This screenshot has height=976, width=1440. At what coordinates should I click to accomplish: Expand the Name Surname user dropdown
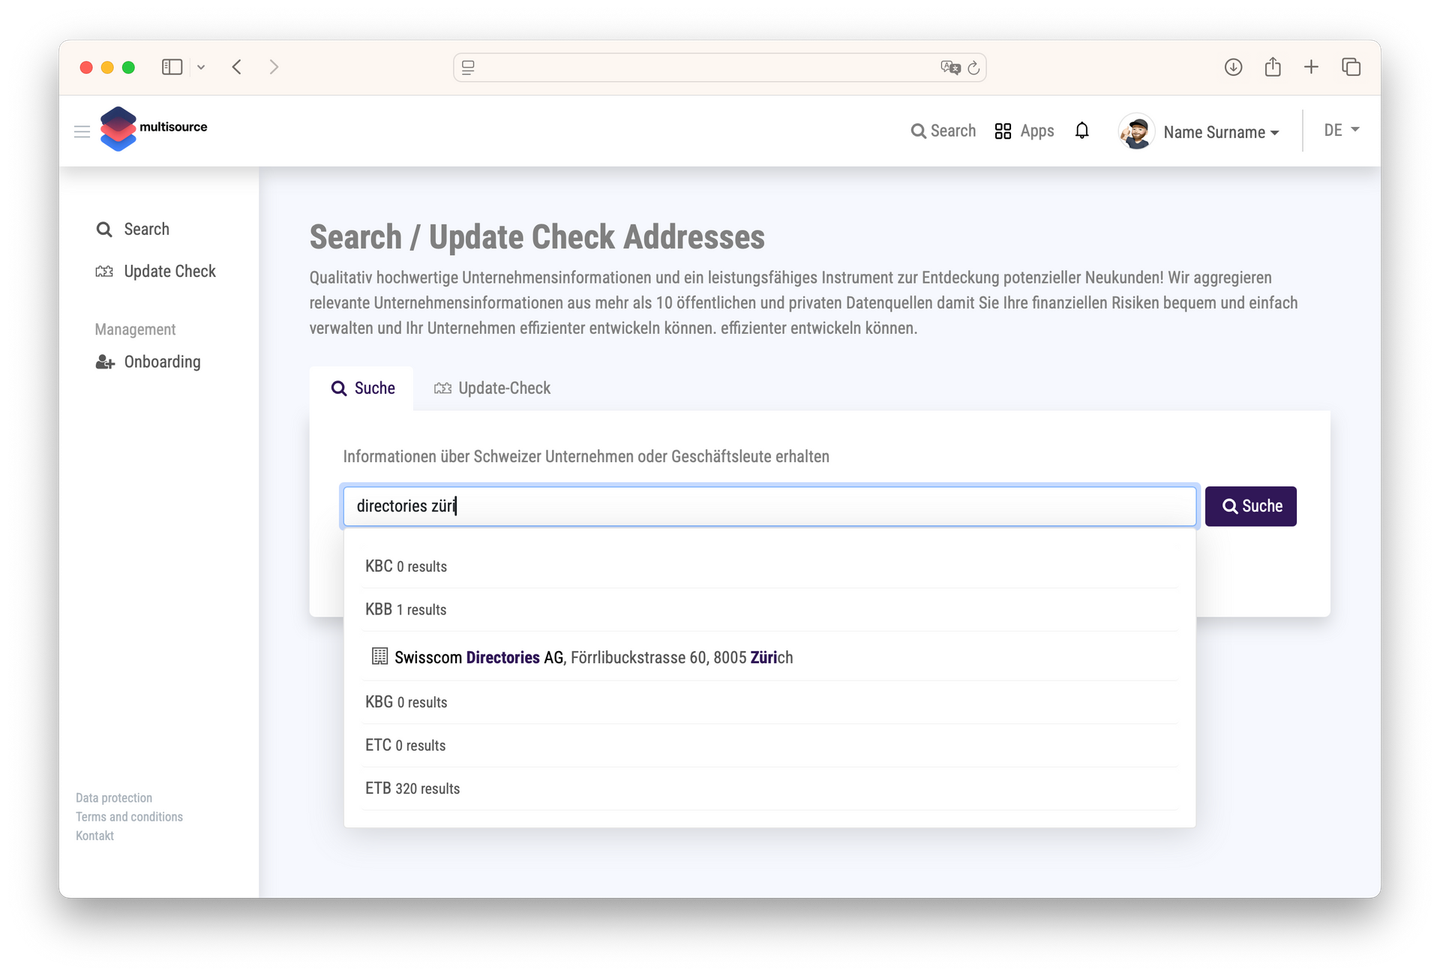(x=1221, y=132)
